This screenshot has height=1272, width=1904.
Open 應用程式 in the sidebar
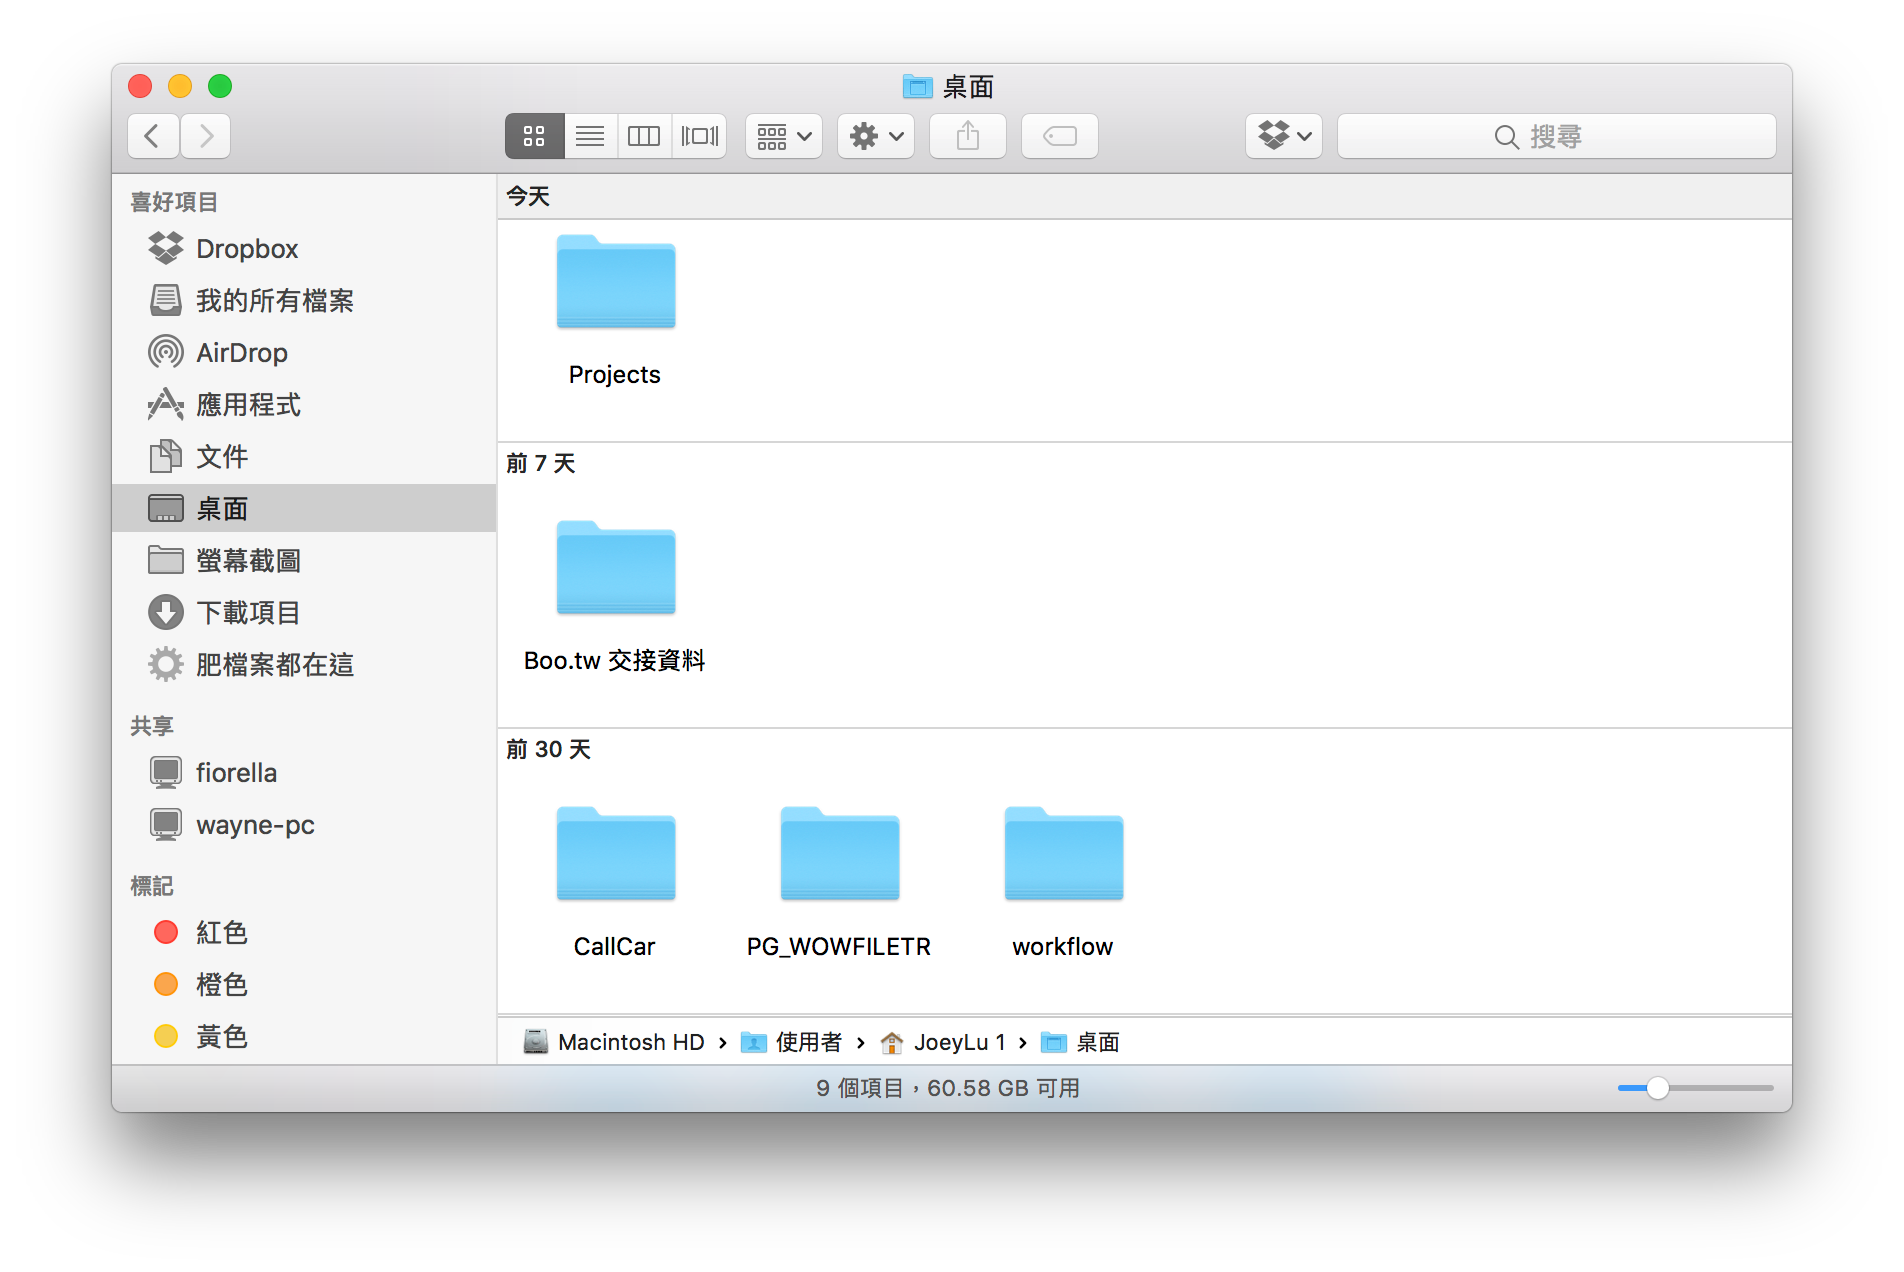[x=304, y=404]
